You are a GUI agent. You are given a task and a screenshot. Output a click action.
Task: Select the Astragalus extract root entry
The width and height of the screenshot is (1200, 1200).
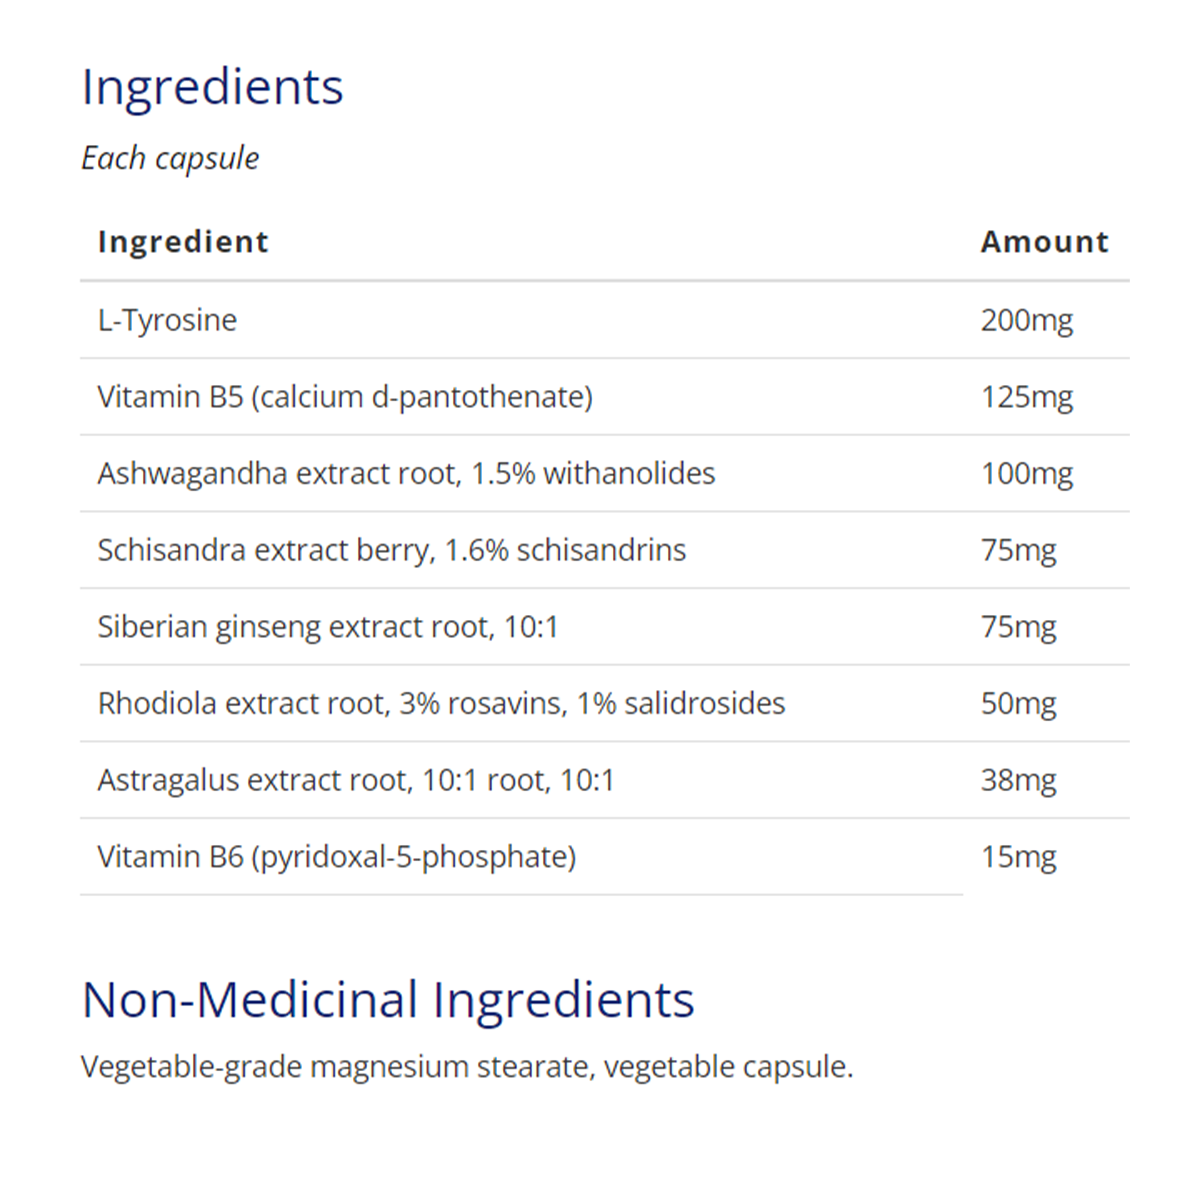(355, 780)
